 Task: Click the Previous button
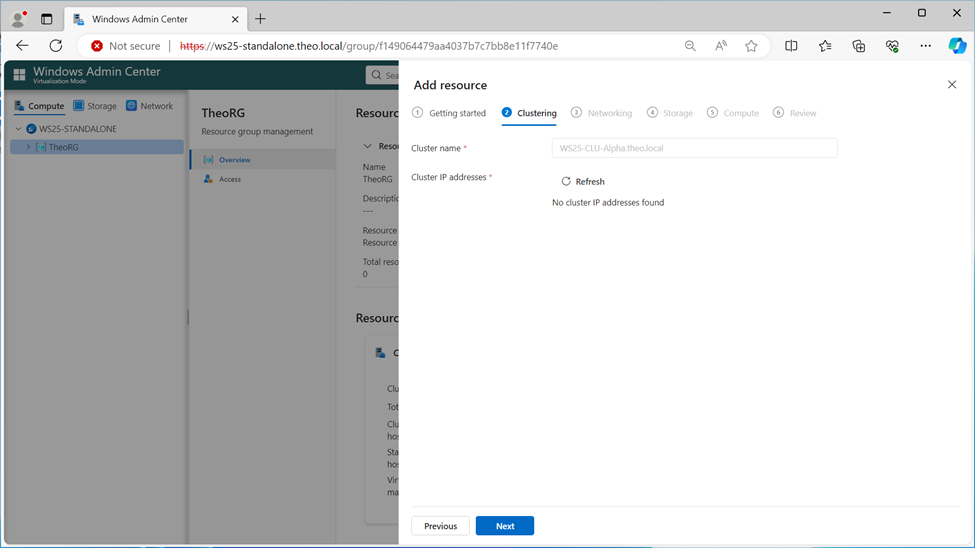440,526
